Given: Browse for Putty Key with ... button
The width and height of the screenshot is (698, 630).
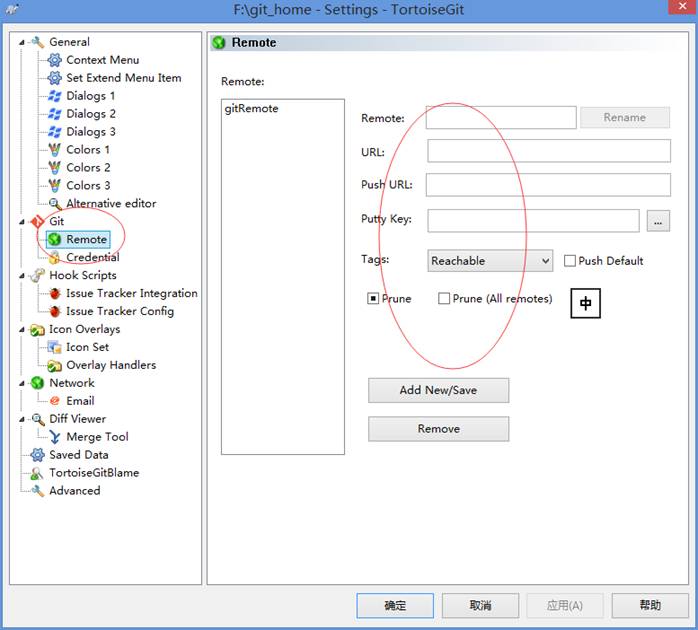Looking at the screenshot, I should (x=658, y=221).
